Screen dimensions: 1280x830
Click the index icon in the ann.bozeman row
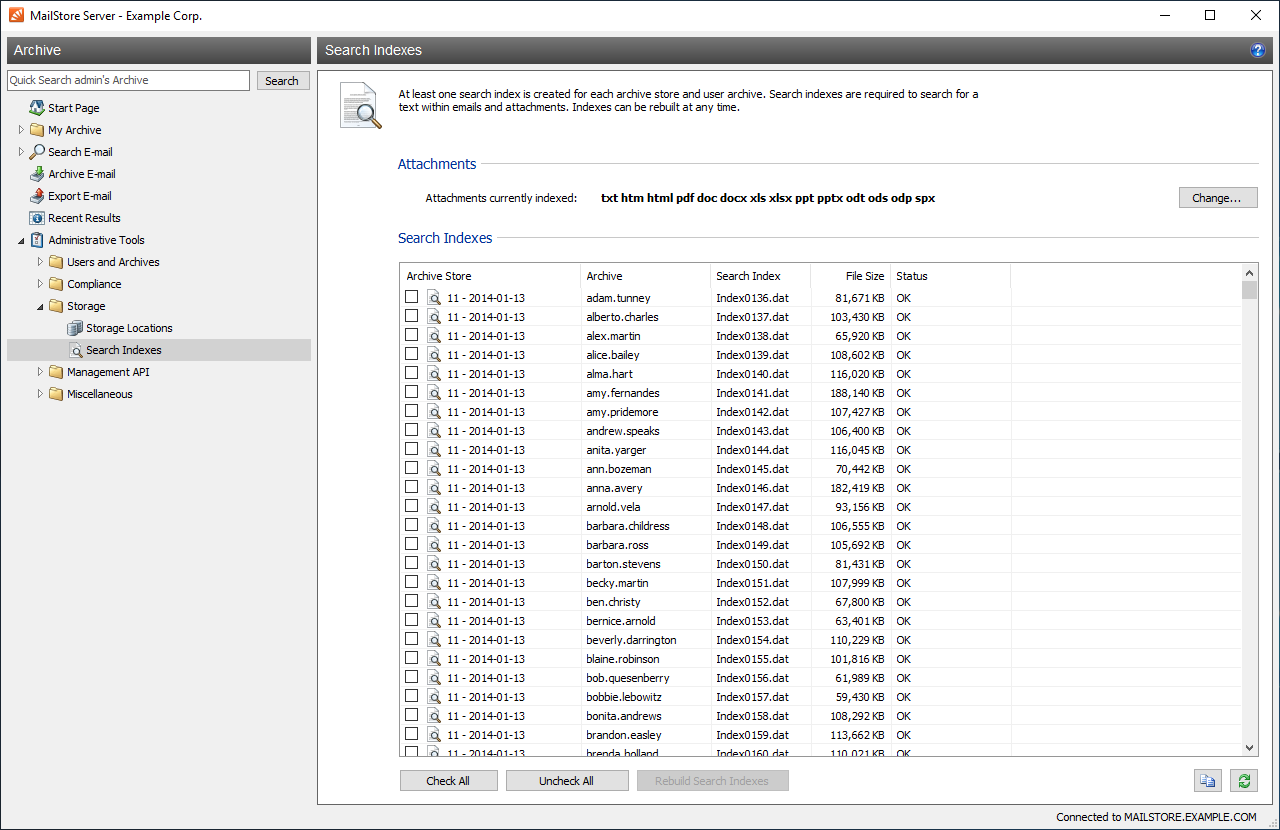click(434, 469)
